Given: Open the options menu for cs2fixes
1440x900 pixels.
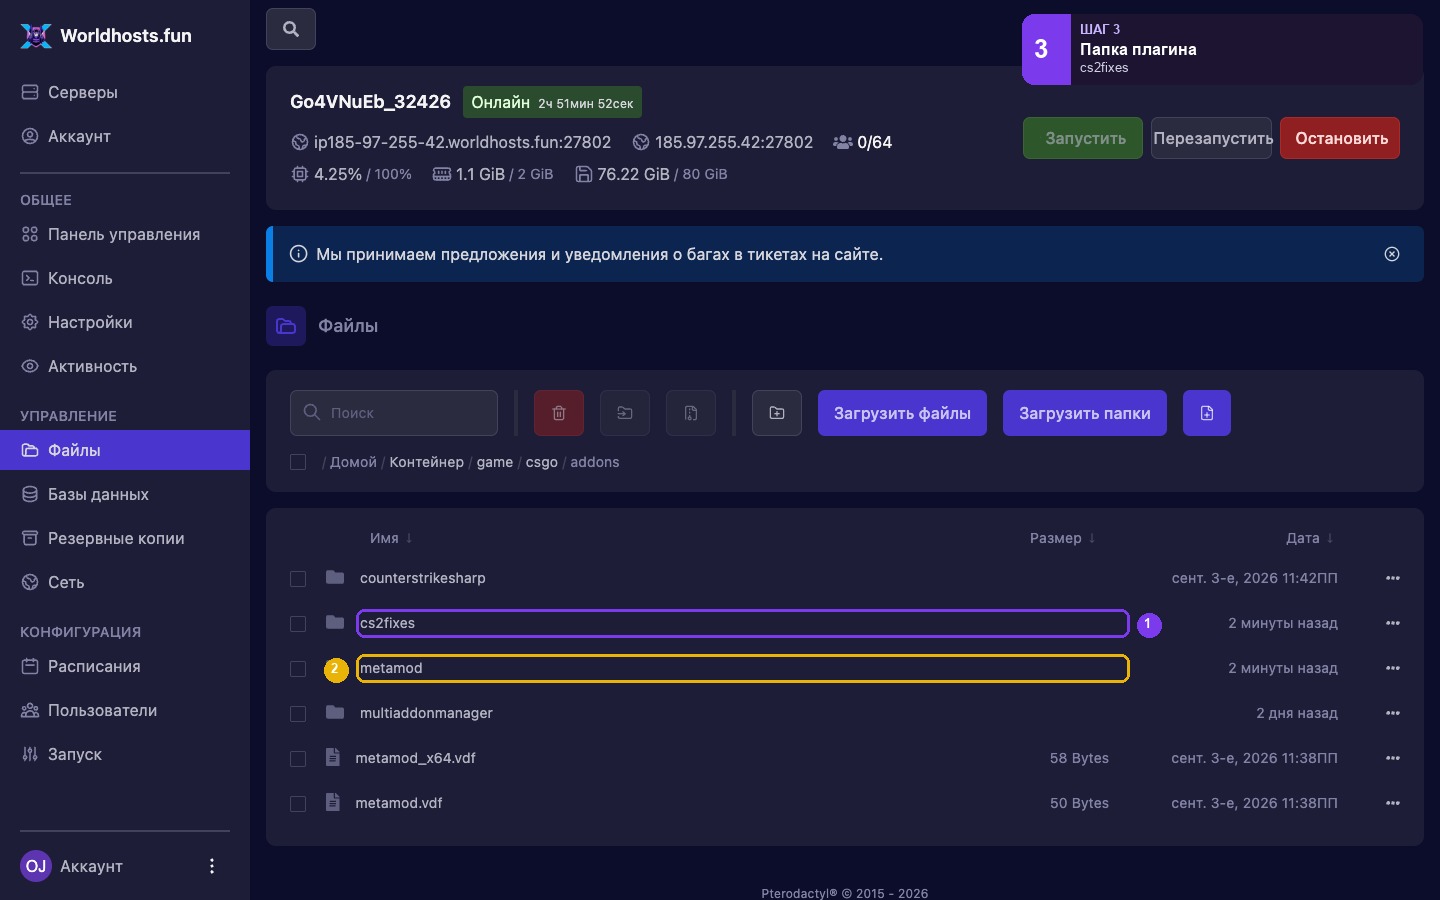Looking at the screenshot, I should pyautogui.click(x=1393, y=623).
